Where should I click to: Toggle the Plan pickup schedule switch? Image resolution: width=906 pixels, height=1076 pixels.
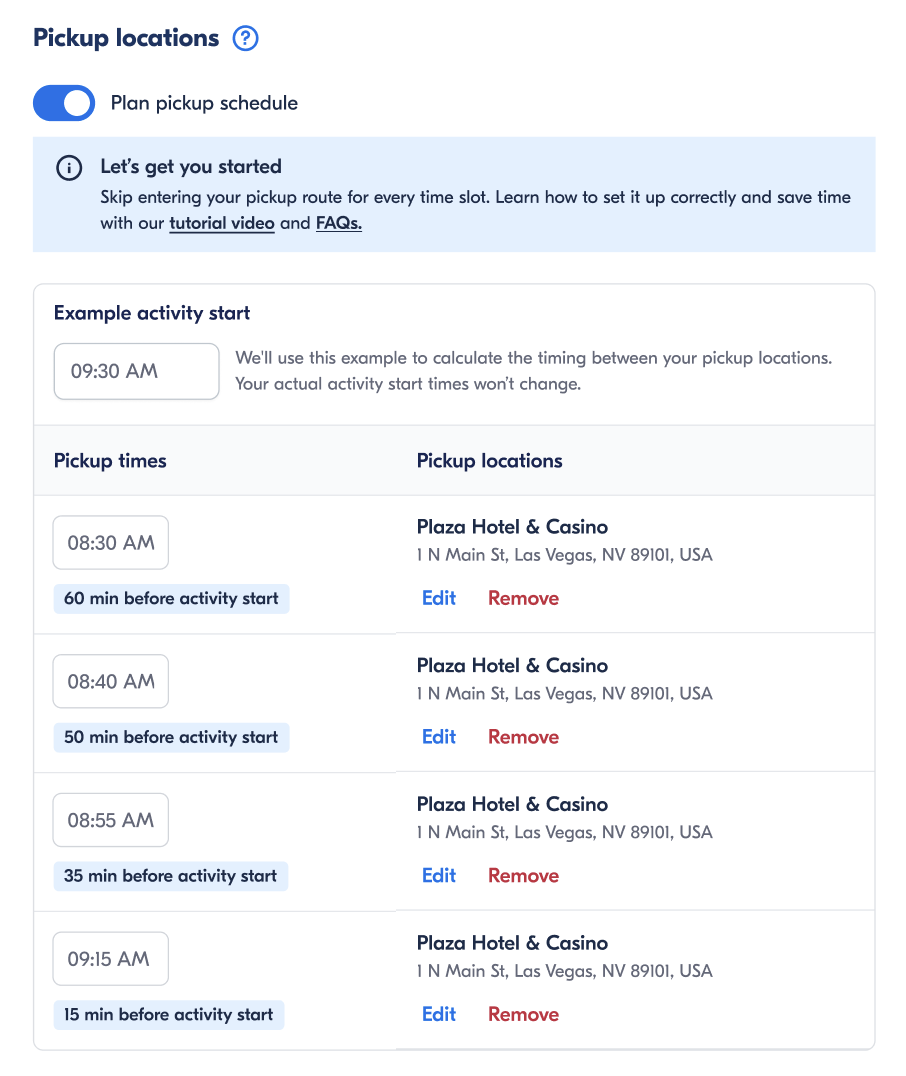coord(64,103)
